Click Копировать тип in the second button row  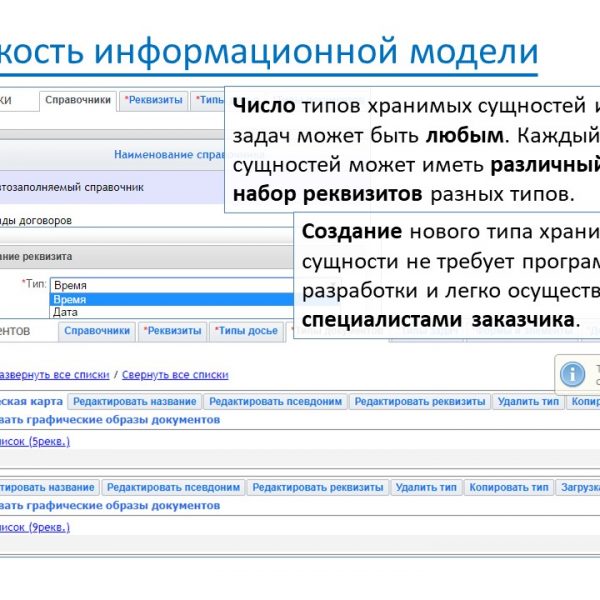[510, 487]
